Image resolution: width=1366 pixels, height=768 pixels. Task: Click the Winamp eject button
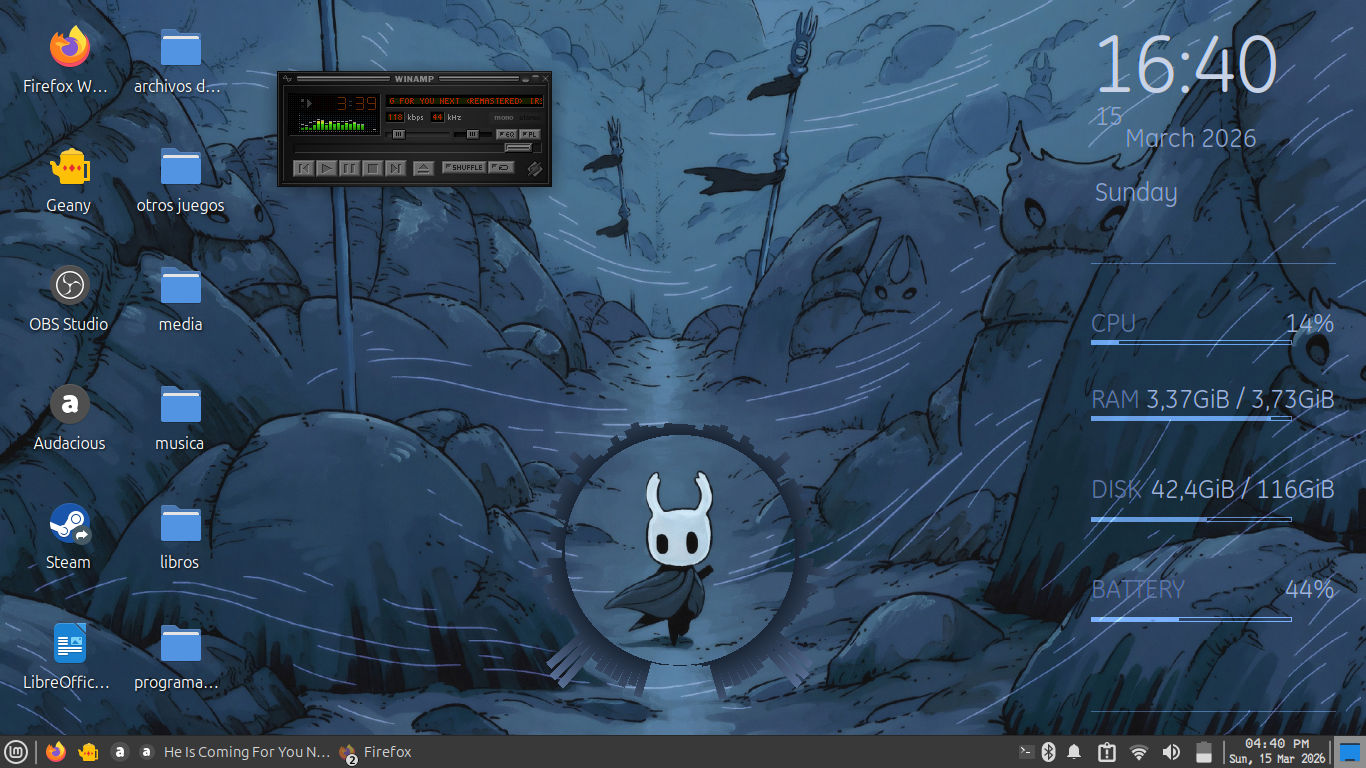point(423,168)
